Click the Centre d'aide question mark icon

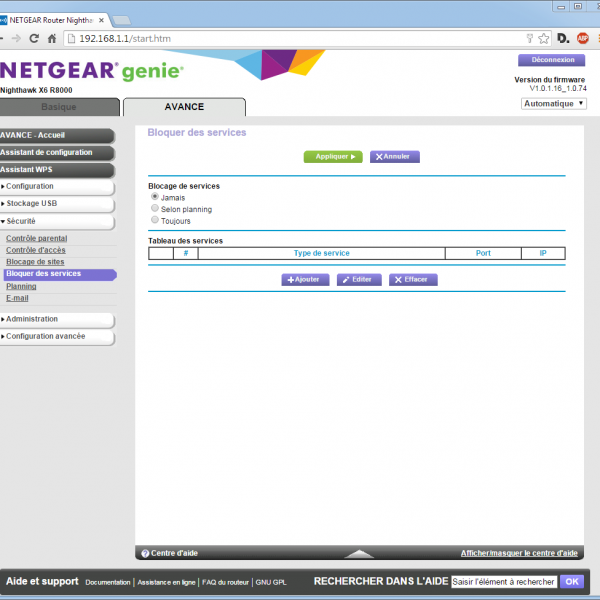(145, 553)
